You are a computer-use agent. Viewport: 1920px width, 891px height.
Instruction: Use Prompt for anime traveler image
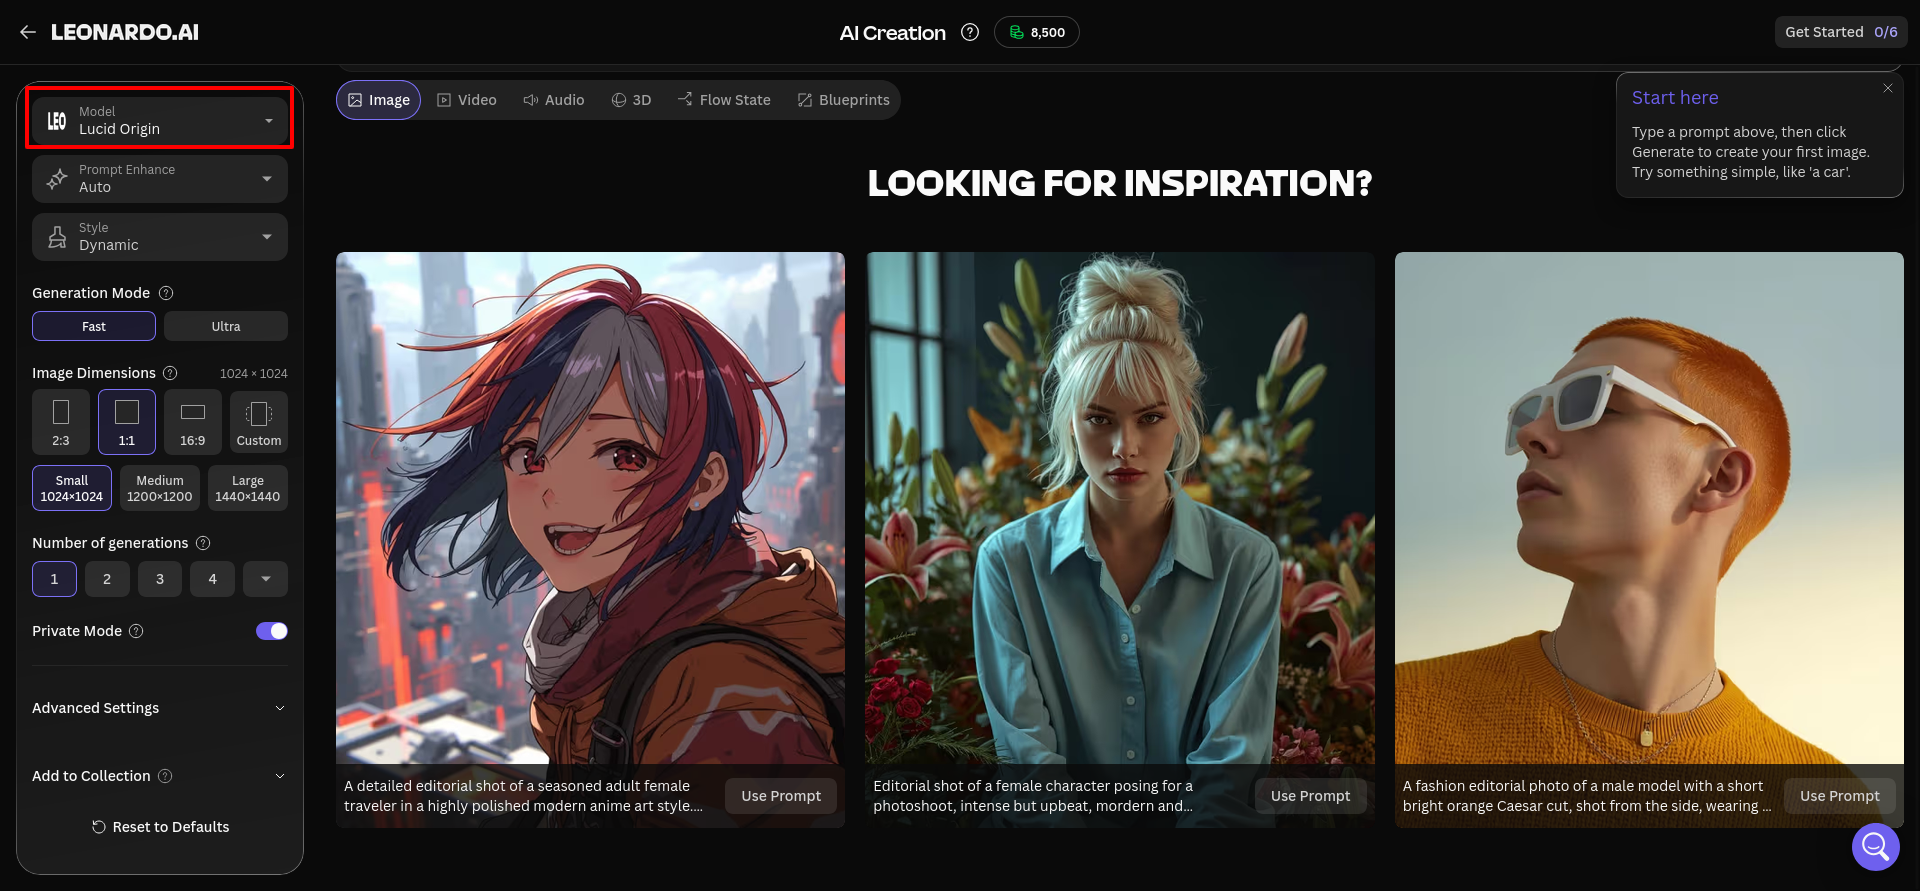(781, 796)
